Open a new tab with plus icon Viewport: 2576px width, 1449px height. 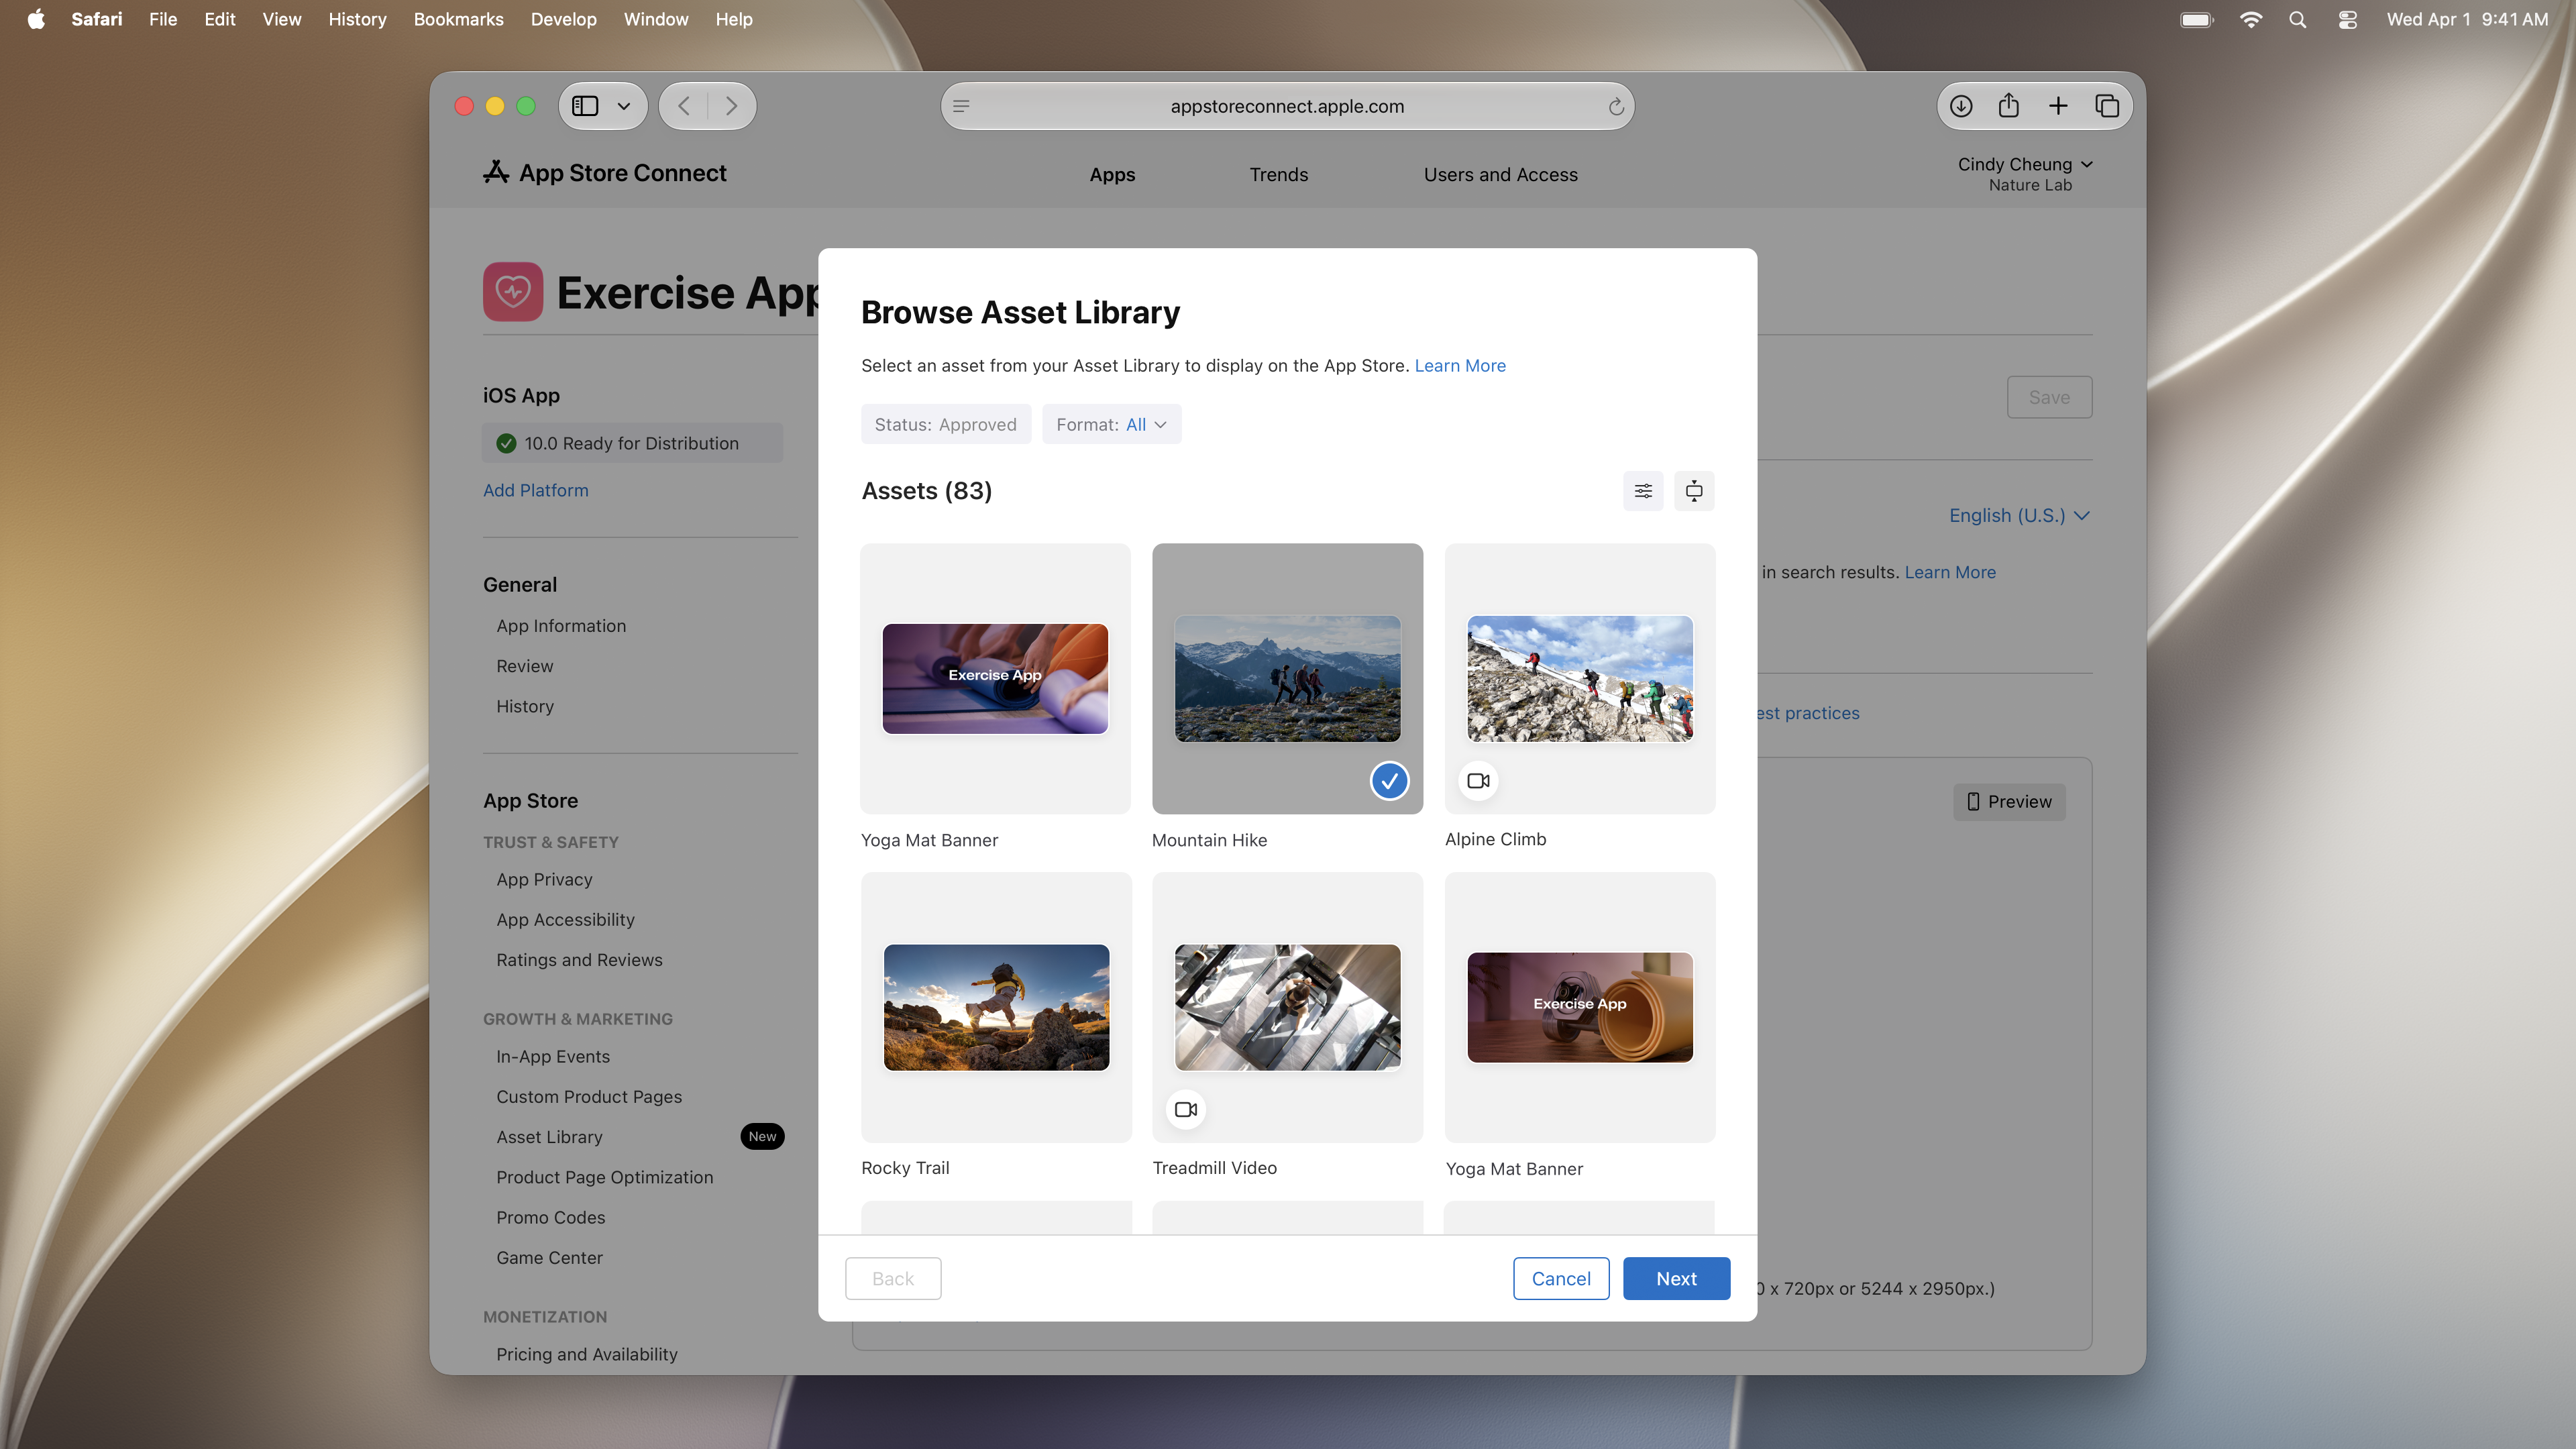[2058, 106]
